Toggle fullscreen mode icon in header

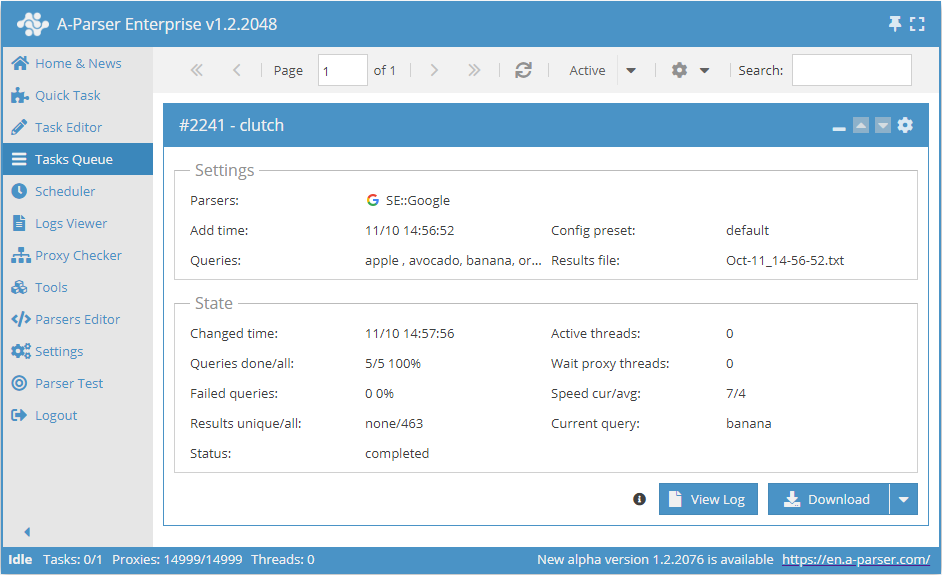917,24
